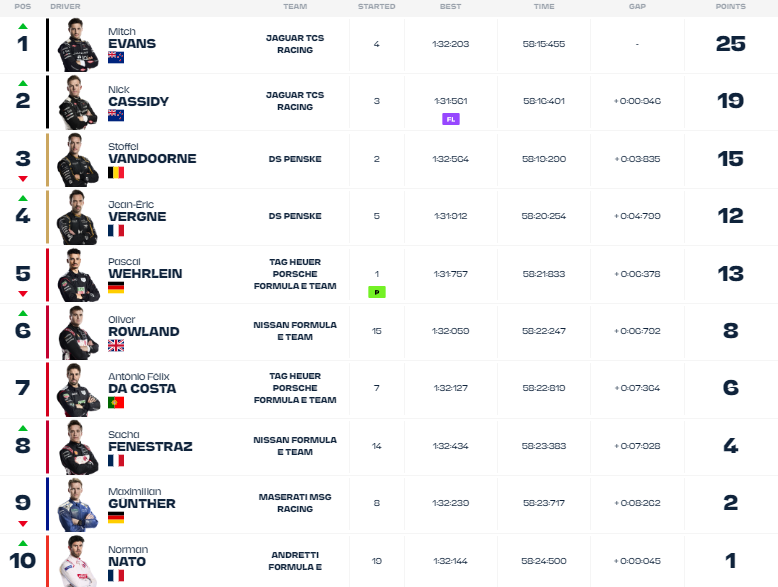The width and height of the screenshot is (778, 587).
Task: Open Mitch Evans driver photo
Action: 78,45
